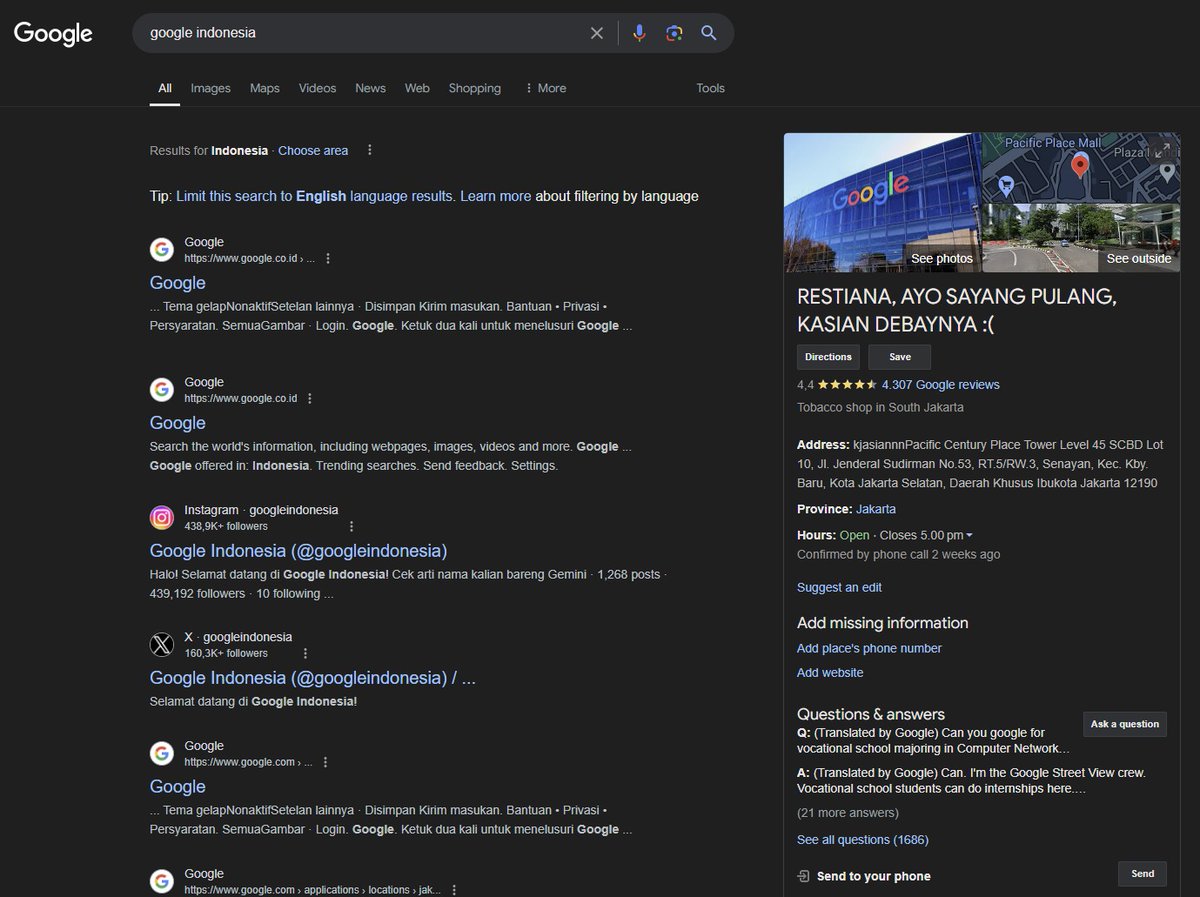
Task: Open options menu next to Choose area
Action: [x=369, y=150]
